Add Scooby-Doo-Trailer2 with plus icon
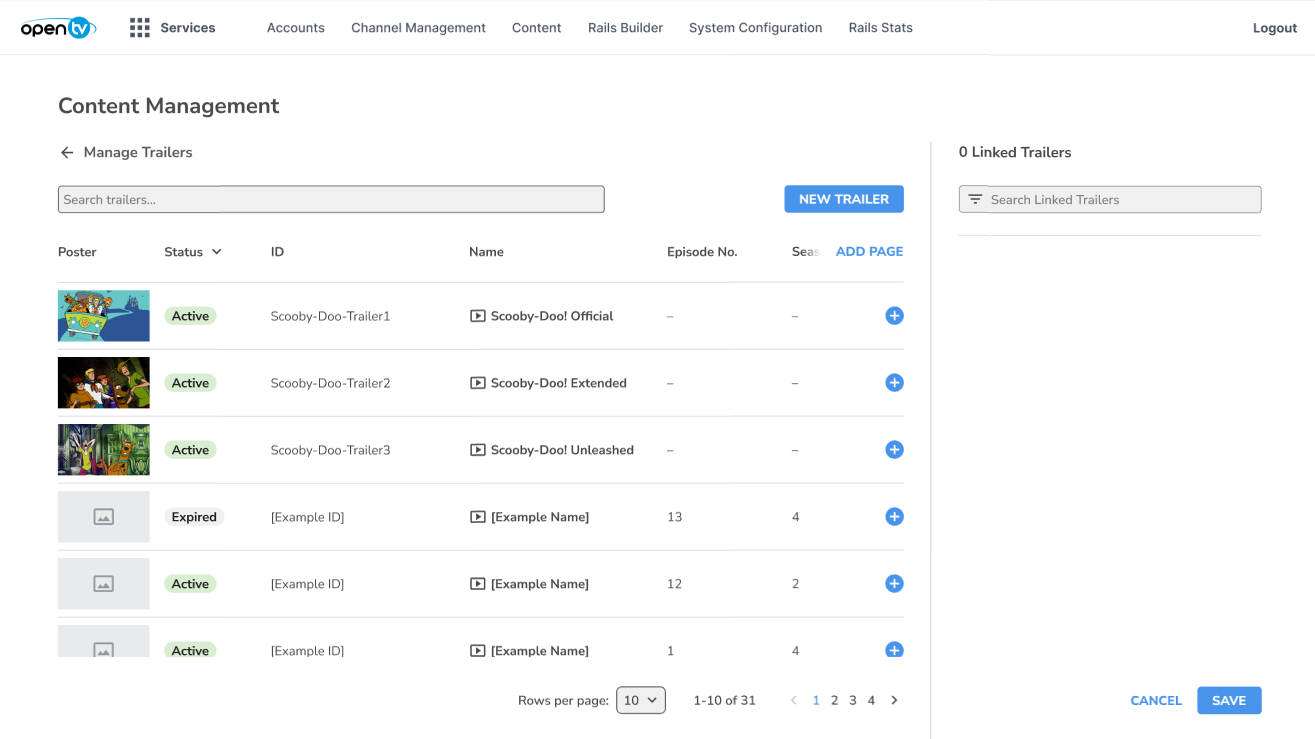This screenshot has width=1315, height=739. (894, 383)
